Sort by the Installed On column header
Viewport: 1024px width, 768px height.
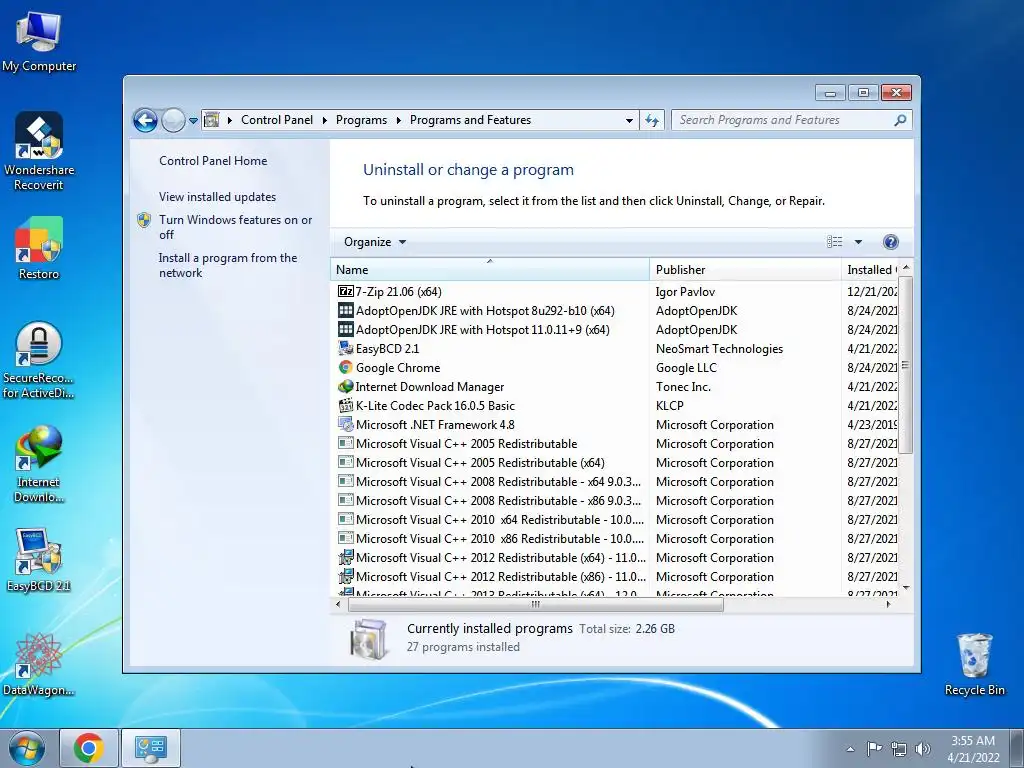pyautogui.click(x=871, y=269)
